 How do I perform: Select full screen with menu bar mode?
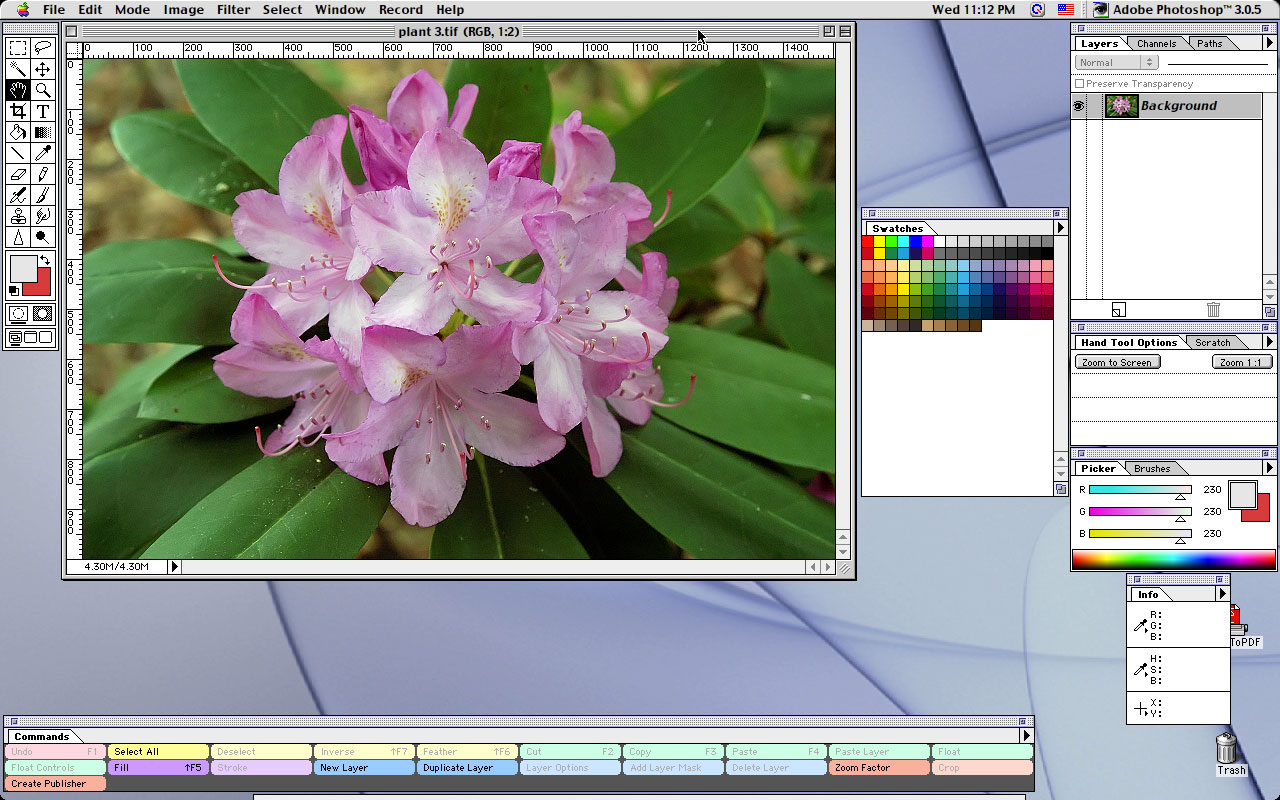[x=30, y=338]
